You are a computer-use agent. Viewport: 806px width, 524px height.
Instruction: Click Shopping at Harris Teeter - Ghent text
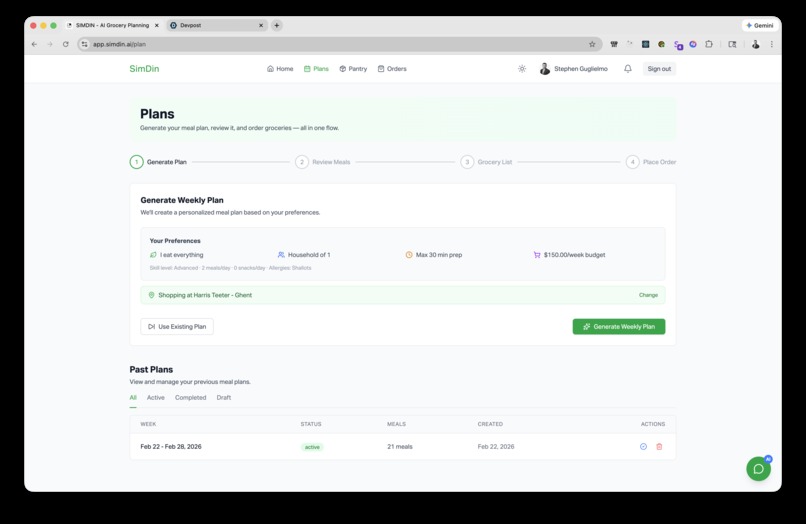[205, 295]
